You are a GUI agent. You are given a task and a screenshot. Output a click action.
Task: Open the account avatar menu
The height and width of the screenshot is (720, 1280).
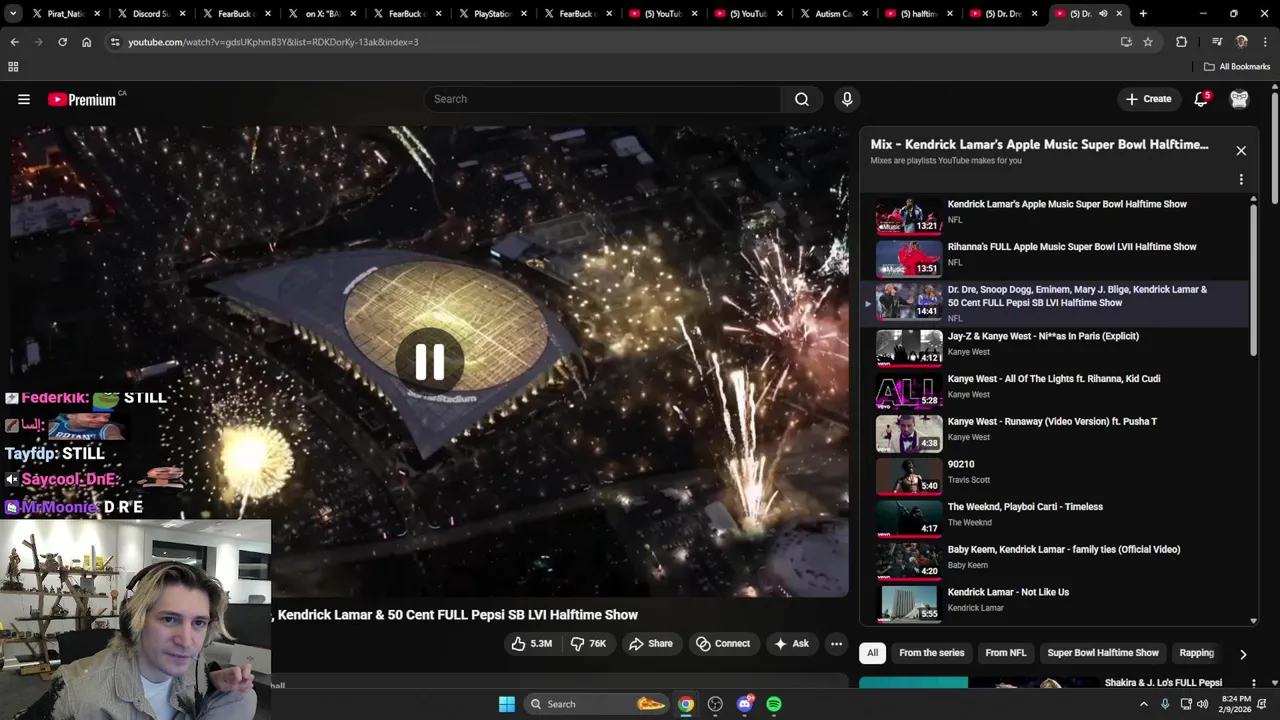pyautogui.click(x=1239, y=99)
